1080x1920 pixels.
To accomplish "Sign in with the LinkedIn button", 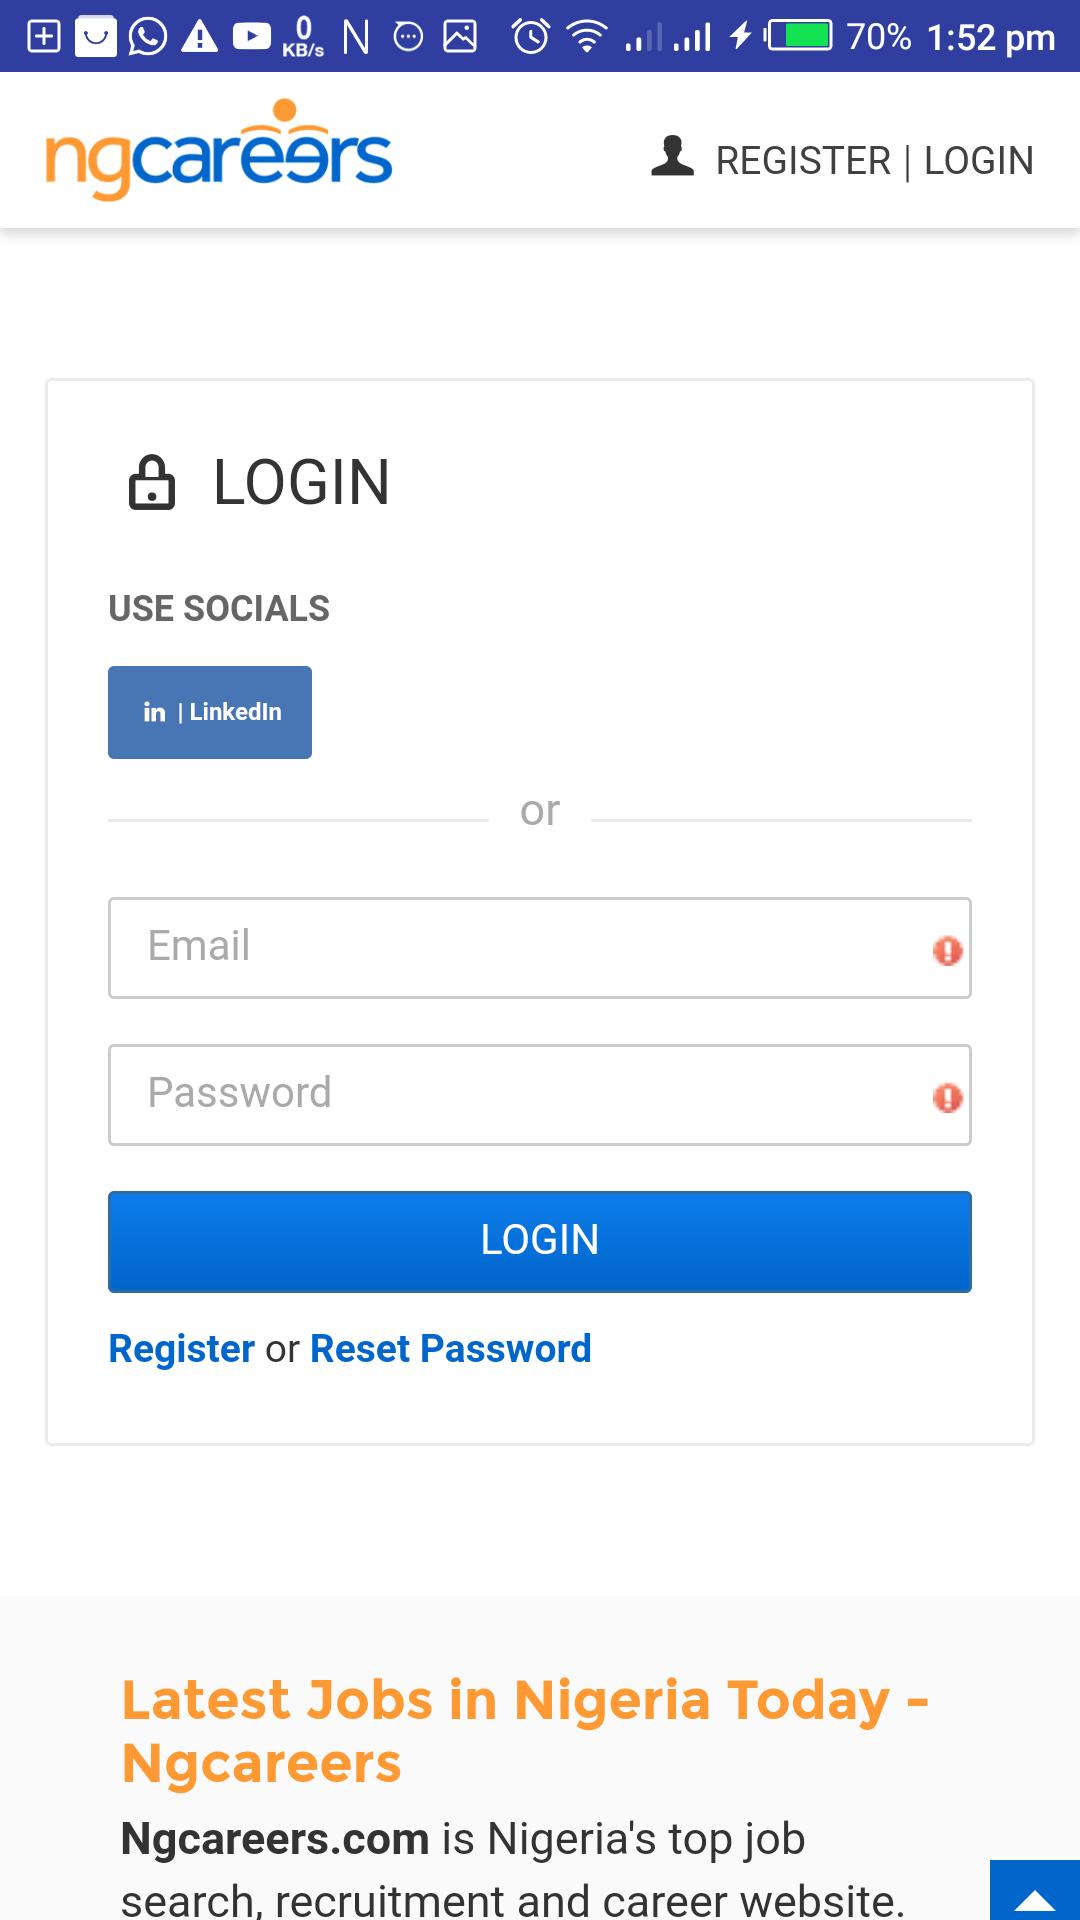I will (x=210, y=712).
